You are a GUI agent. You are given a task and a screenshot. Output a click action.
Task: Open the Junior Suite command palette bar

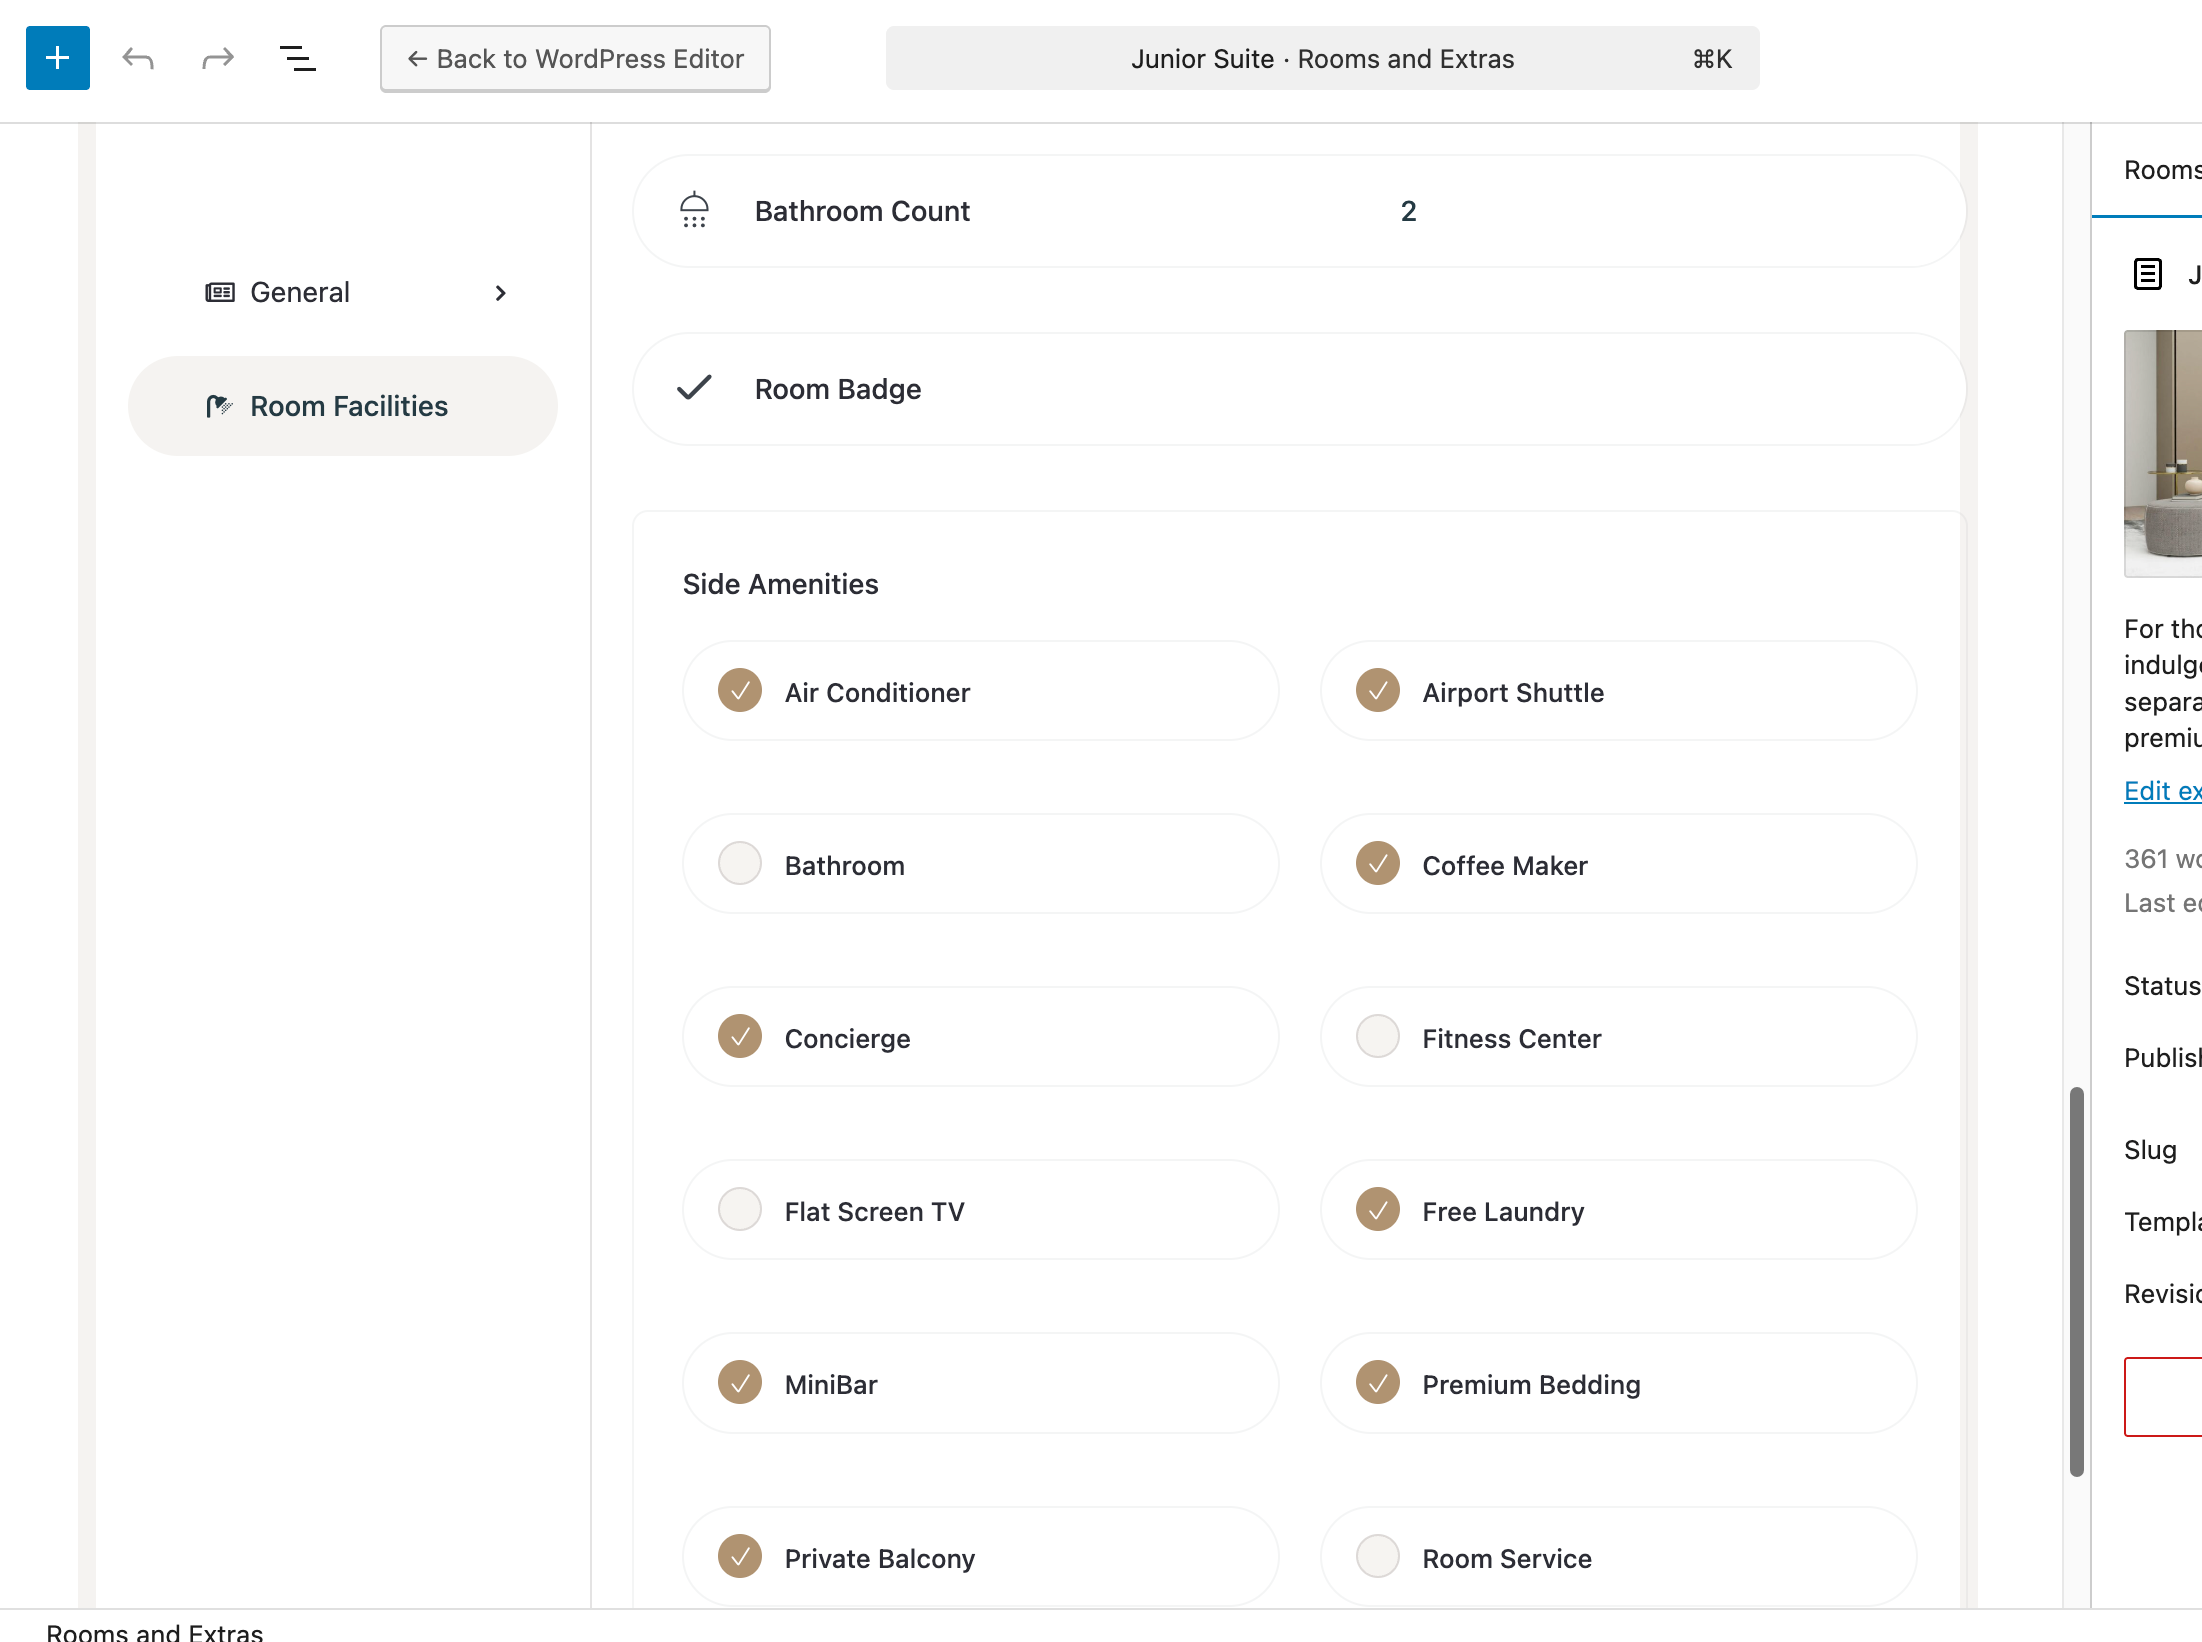(1321, 59)
